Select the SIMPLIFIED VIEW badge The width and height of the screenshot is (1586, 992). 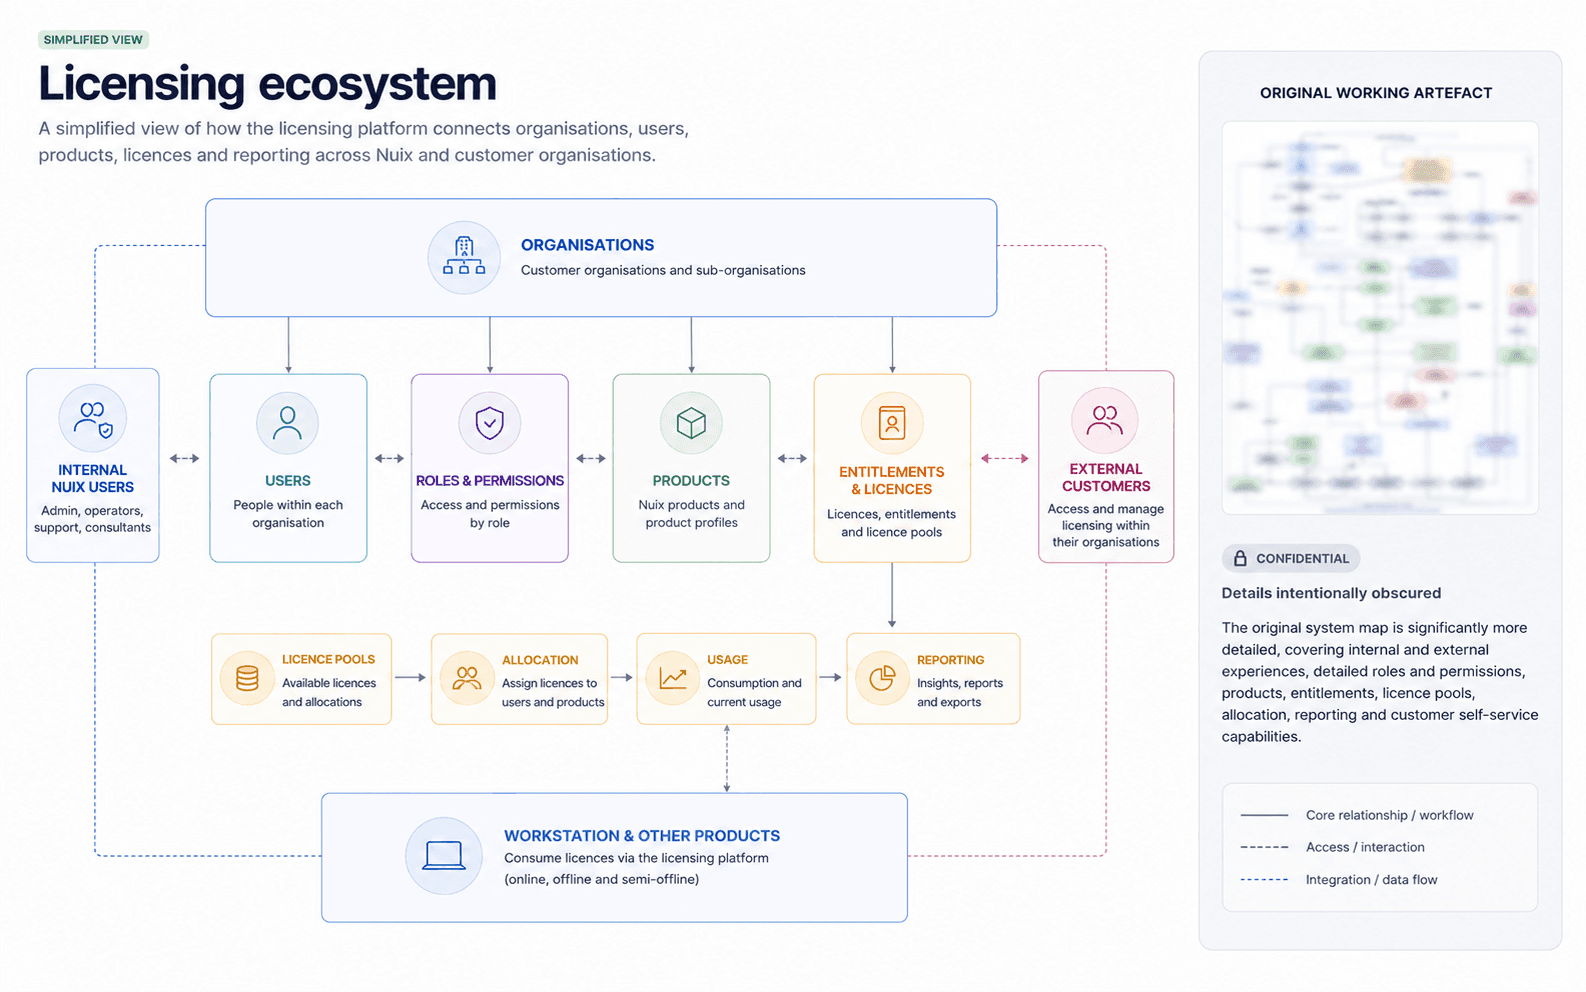point(93,40)
